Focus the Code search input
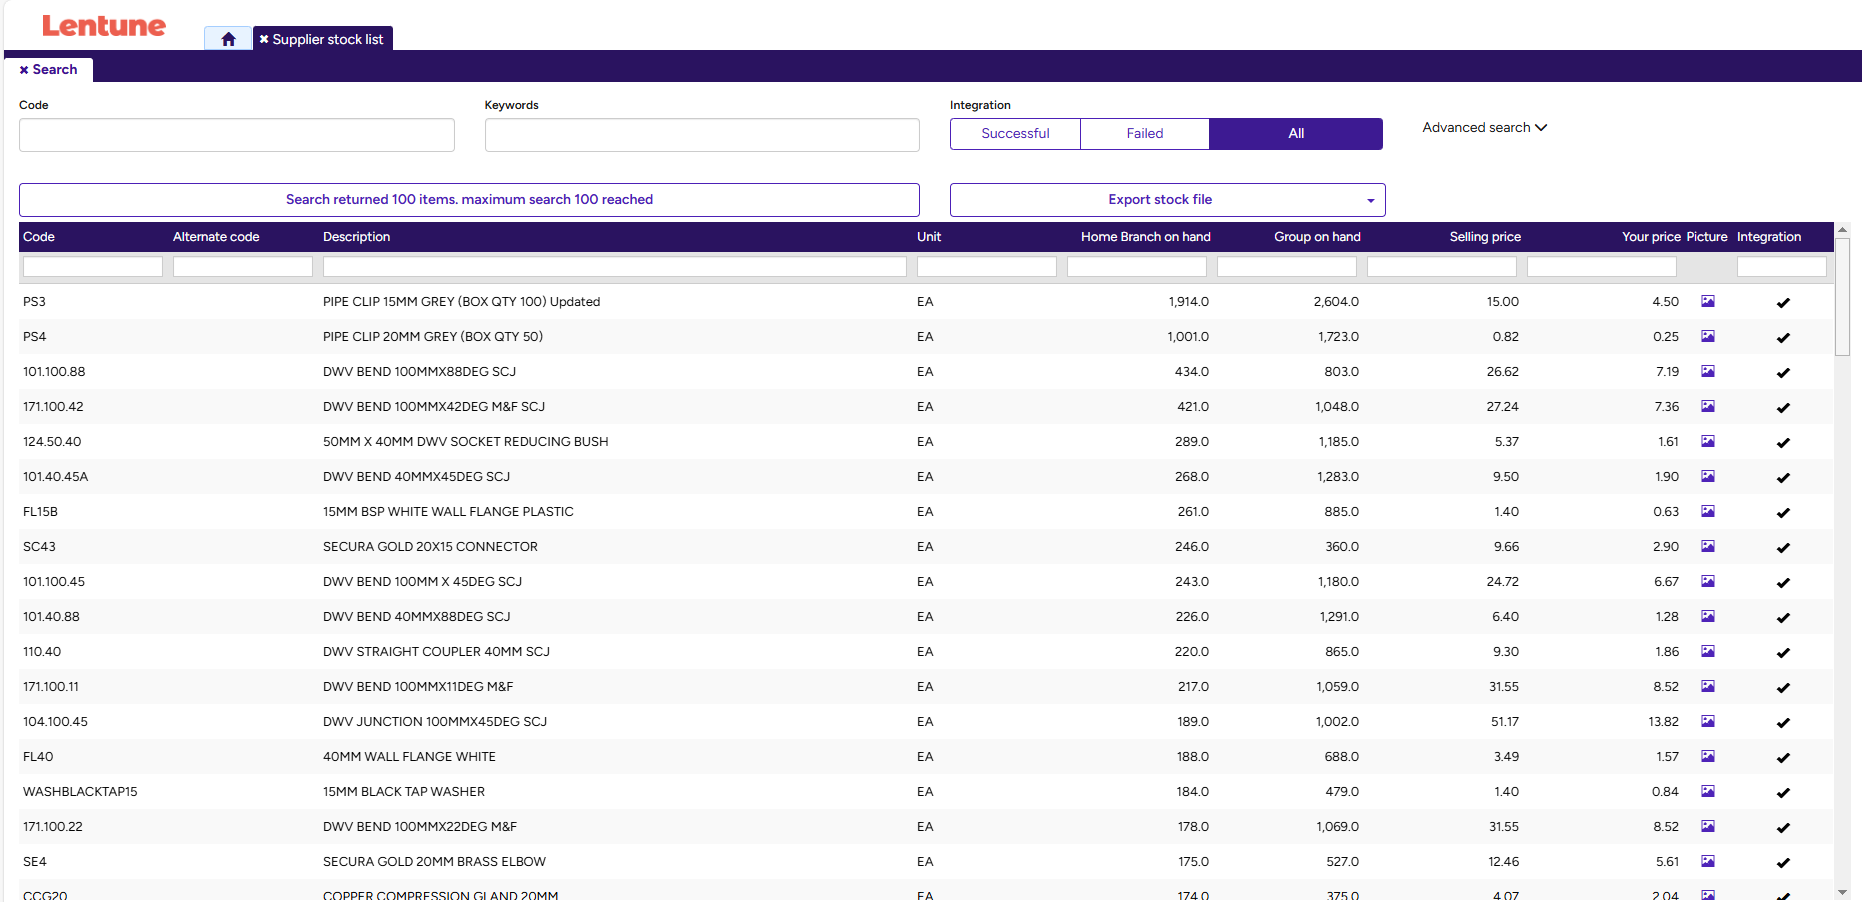The width and height of the screenshot is (1862, 902). pos(237,135)
